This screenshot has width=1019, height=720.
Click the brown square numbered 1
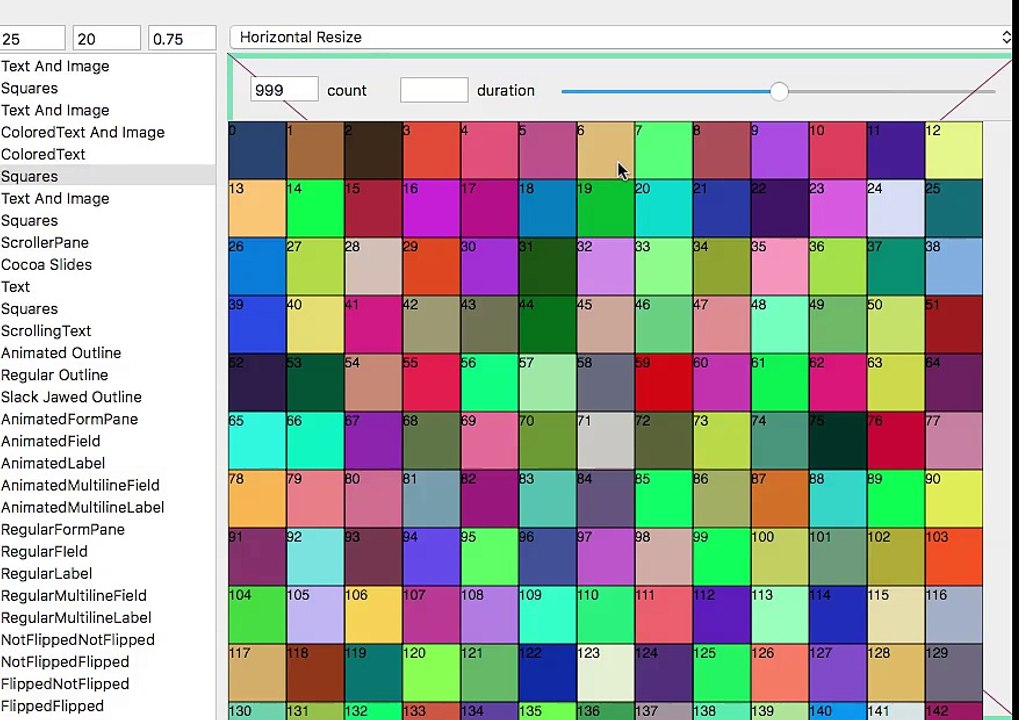click(315, 150)
